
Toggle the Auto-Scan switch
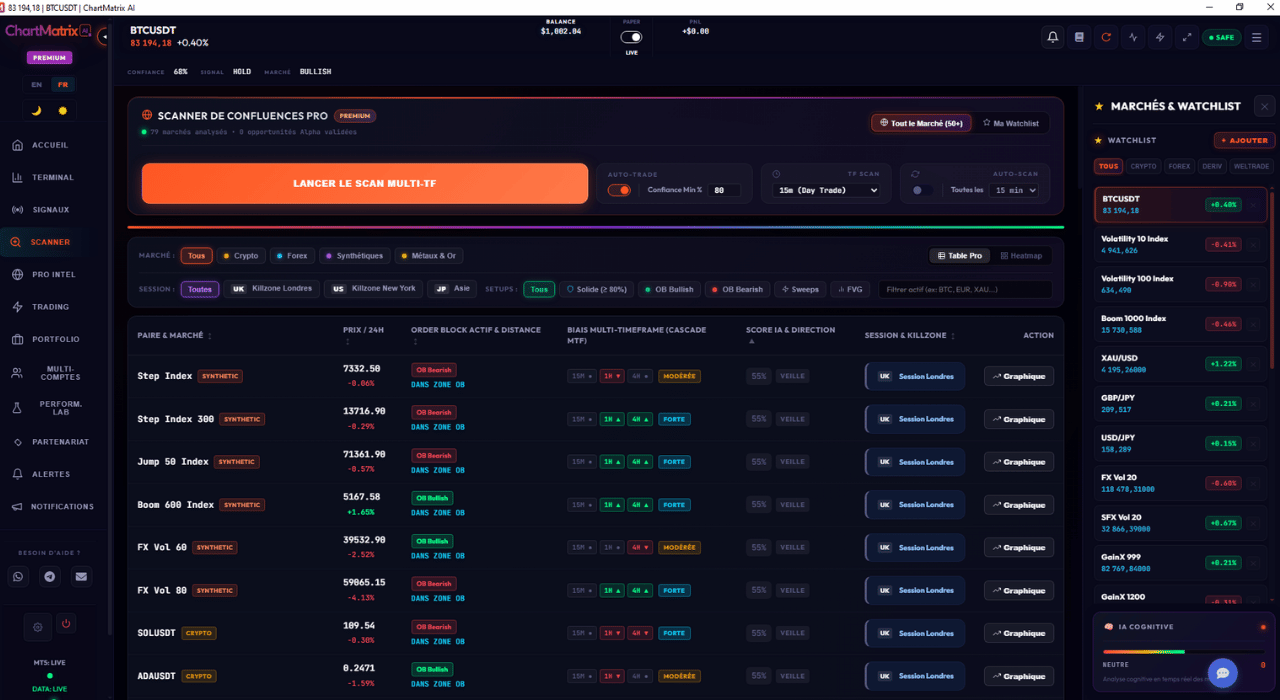[x=922, y=190]
